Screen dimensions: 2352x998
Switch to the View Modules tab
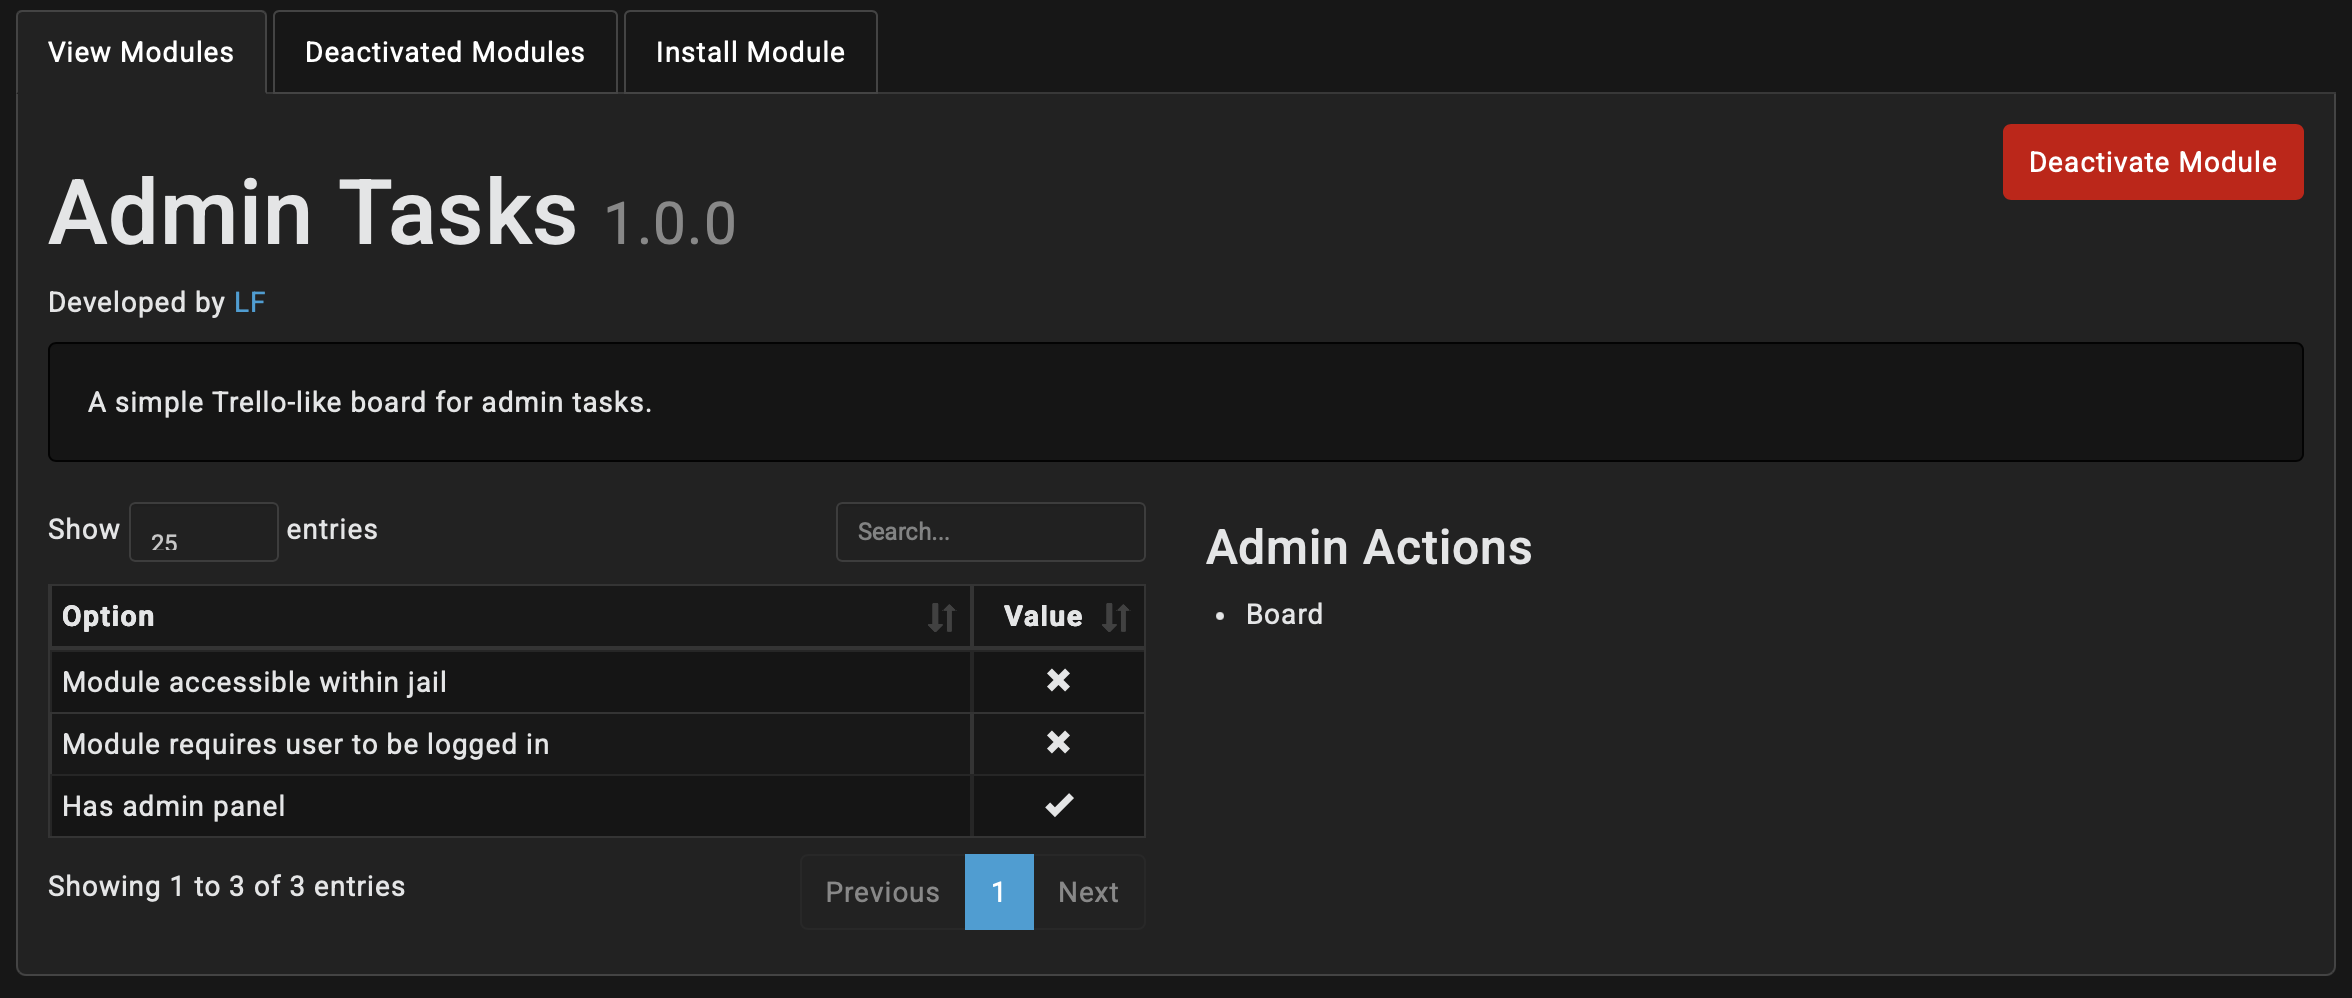coord(141,52)
